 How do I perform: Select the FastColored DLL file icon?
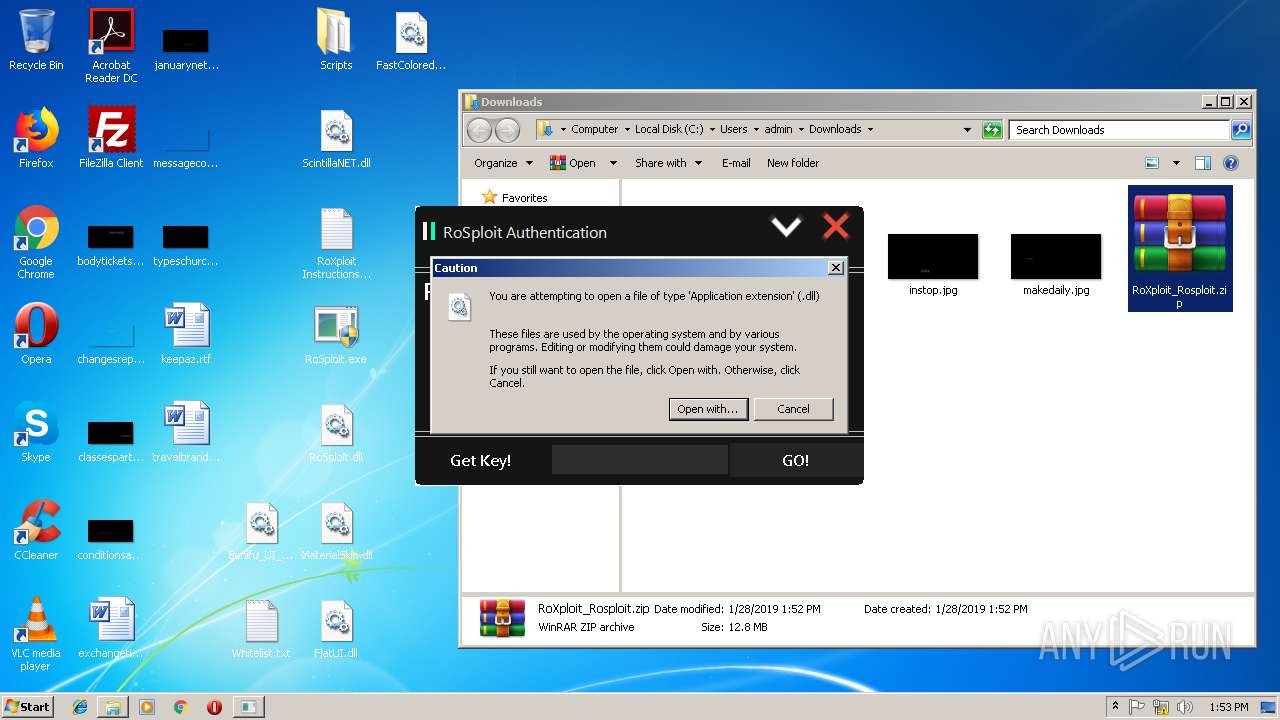(x=411, y=40)
